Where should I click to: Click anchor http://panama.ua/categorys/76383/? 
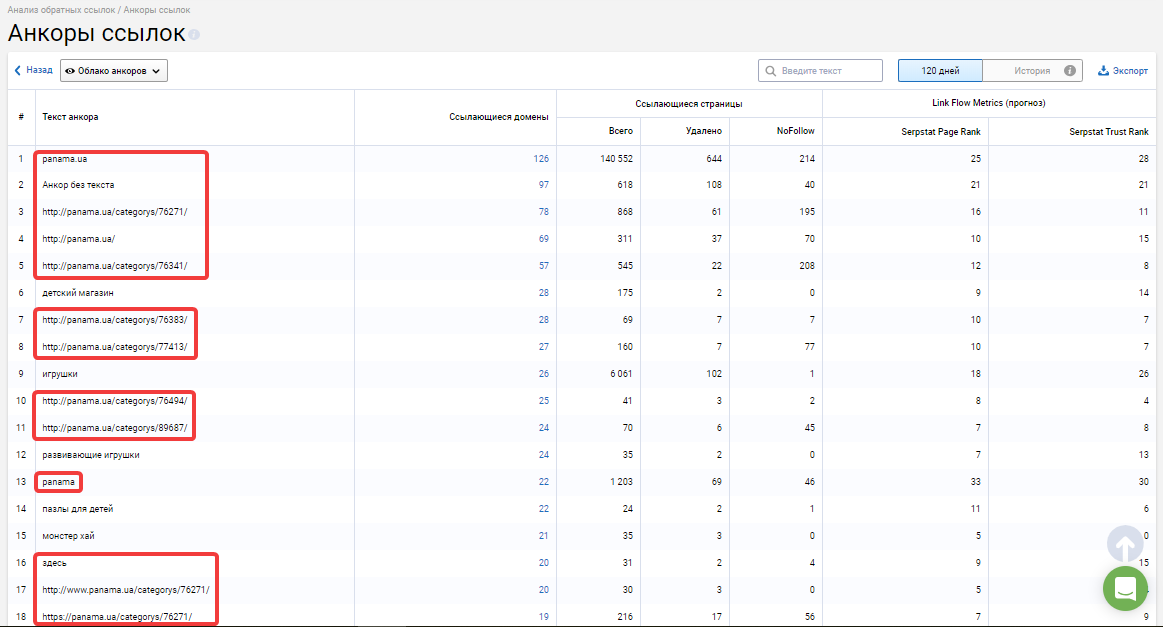pyautogui.click(x=114, y=320)
